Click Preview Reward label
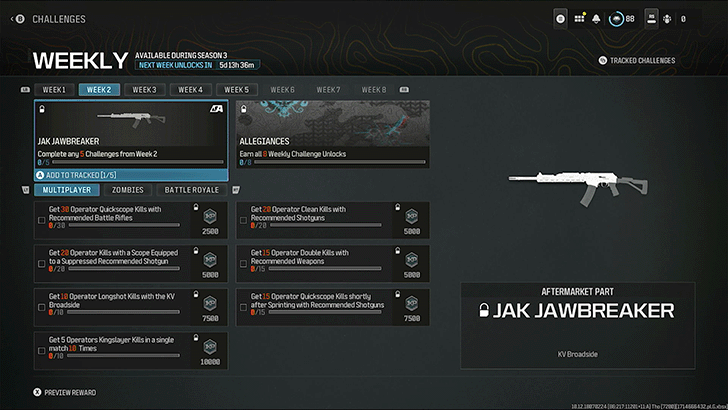728x410 pixels. pyautogui.click(x=70, y=392)
